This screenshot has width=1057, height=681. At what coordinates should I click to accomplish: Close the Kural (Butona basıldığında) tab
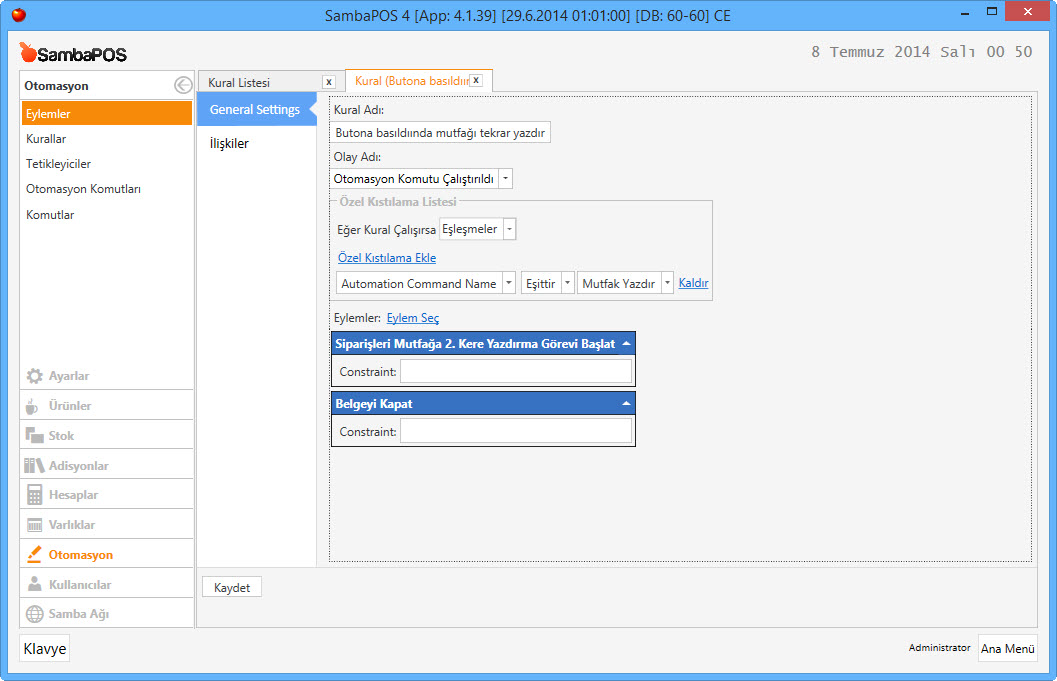[x=476, y=80]
